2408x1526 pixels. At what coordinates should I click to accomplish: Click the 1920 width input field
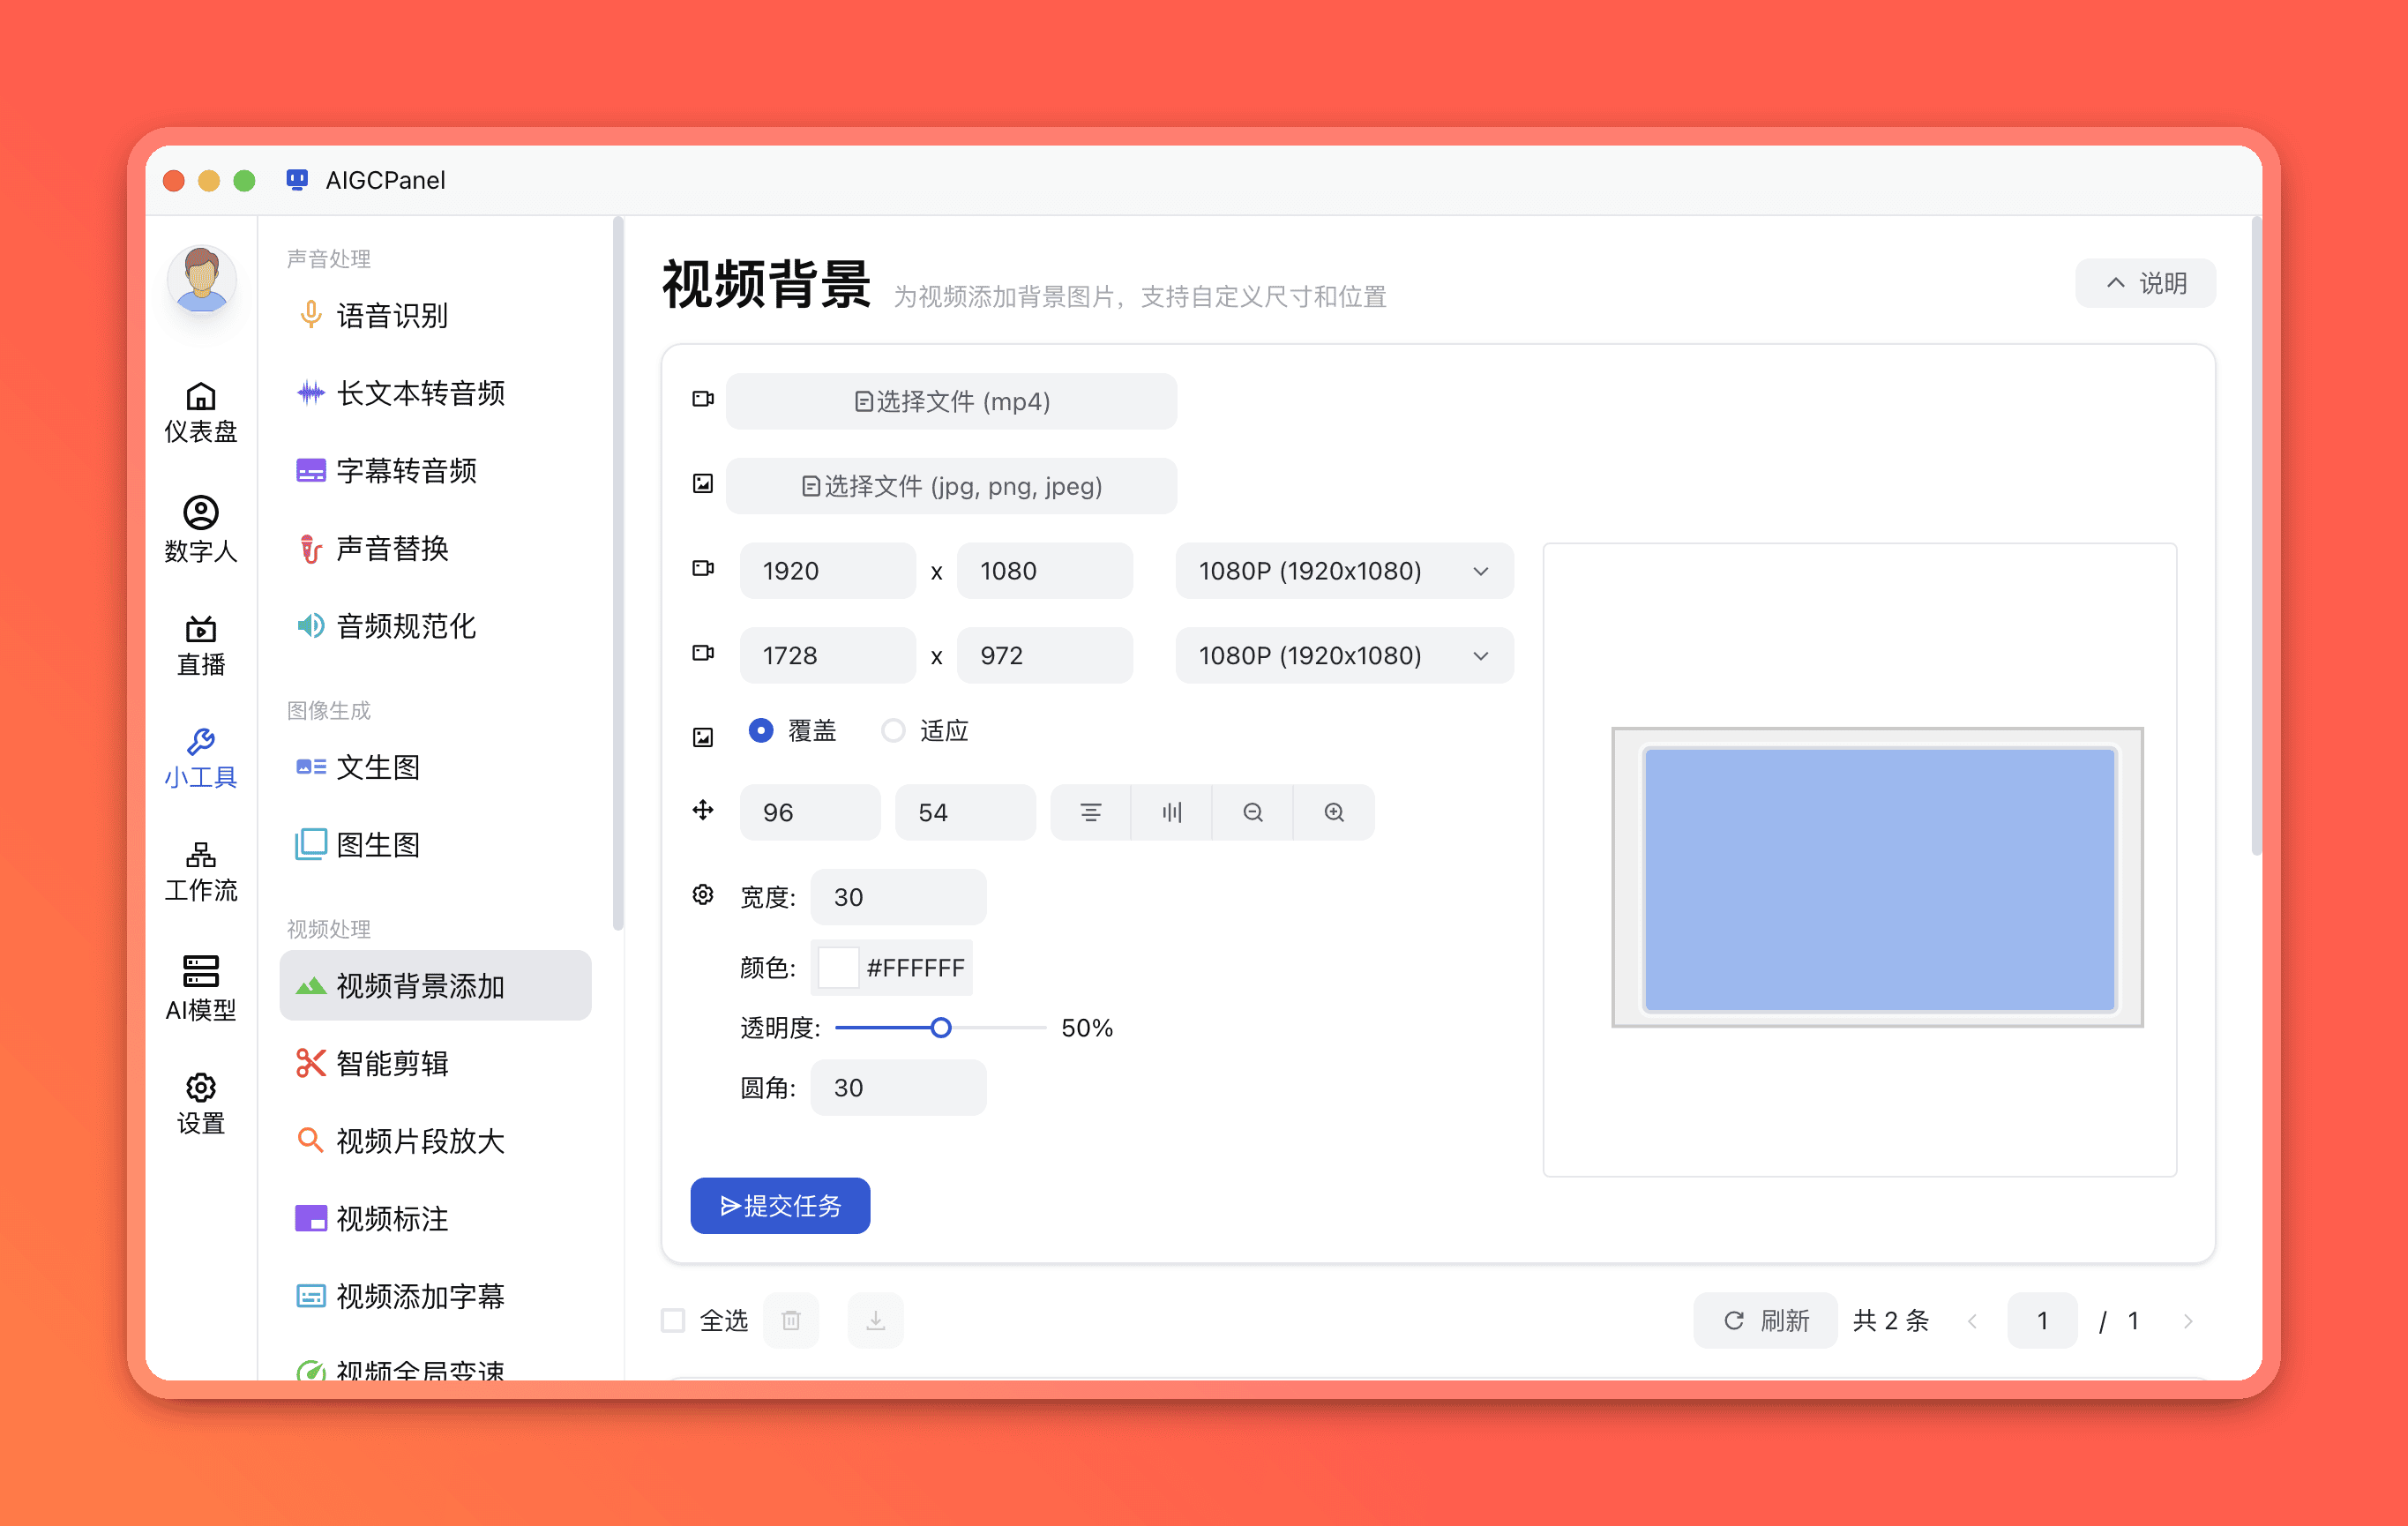(x=828, y=571)
